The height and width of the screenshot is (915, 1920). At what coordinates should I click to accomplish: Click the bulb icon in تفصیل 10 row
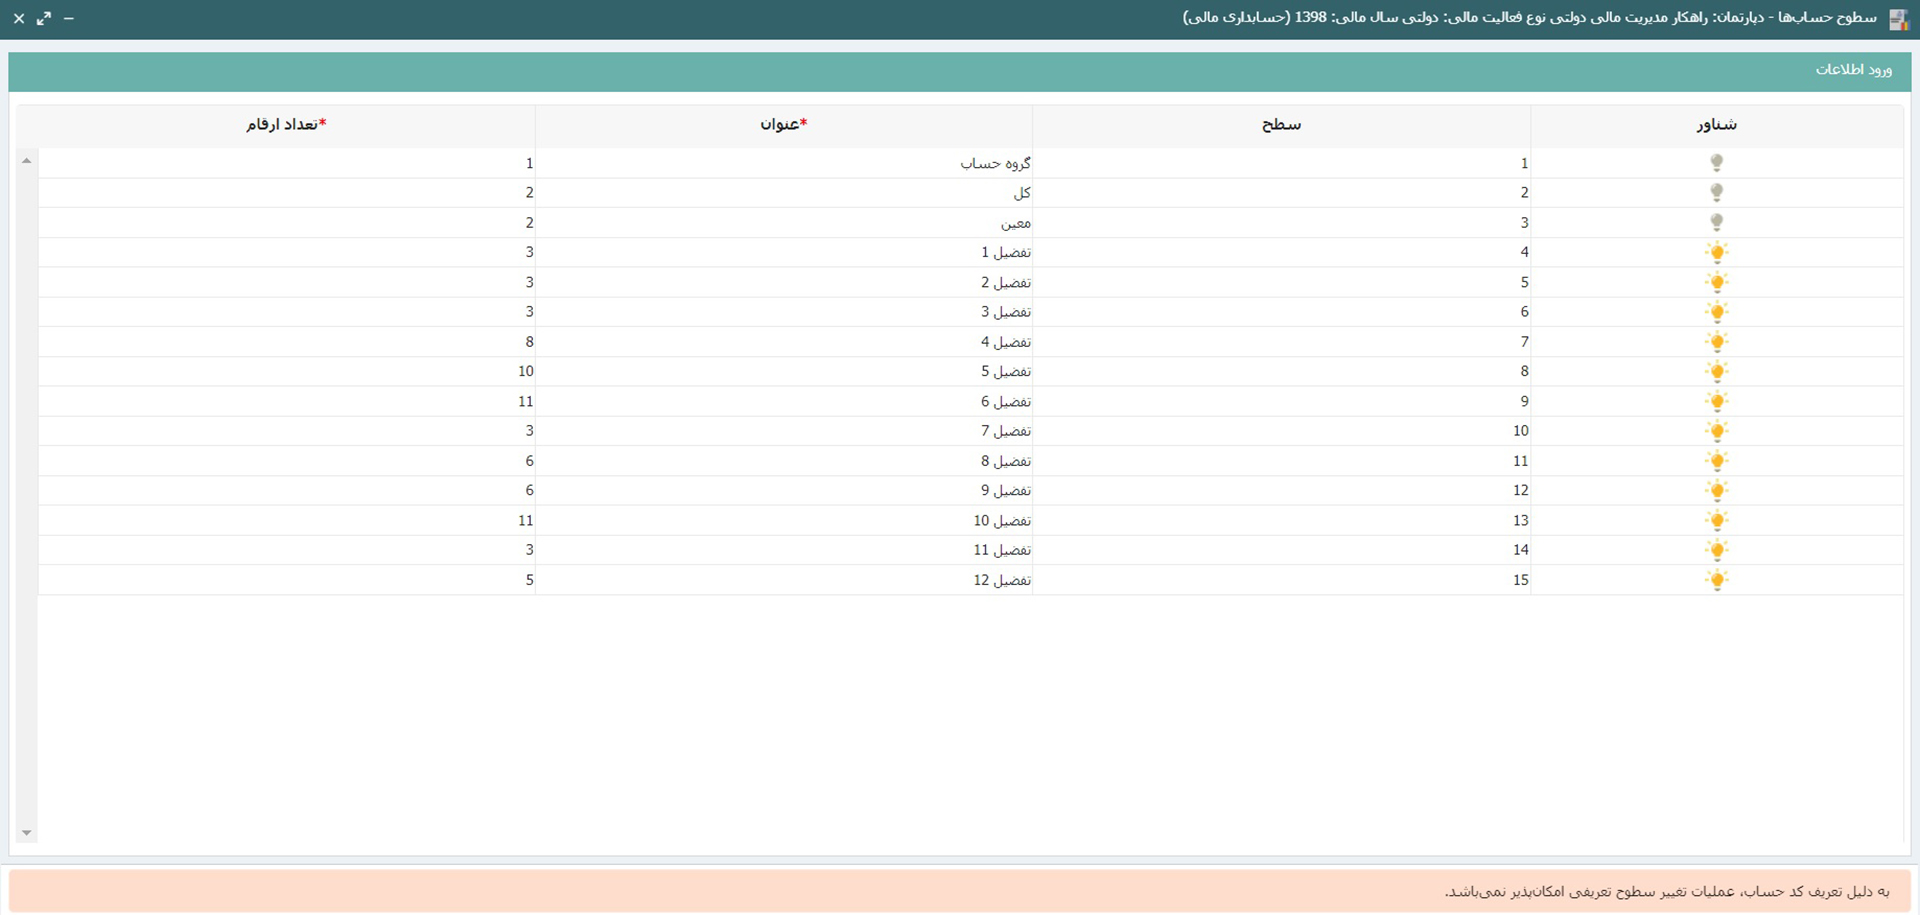[1716, 520]
